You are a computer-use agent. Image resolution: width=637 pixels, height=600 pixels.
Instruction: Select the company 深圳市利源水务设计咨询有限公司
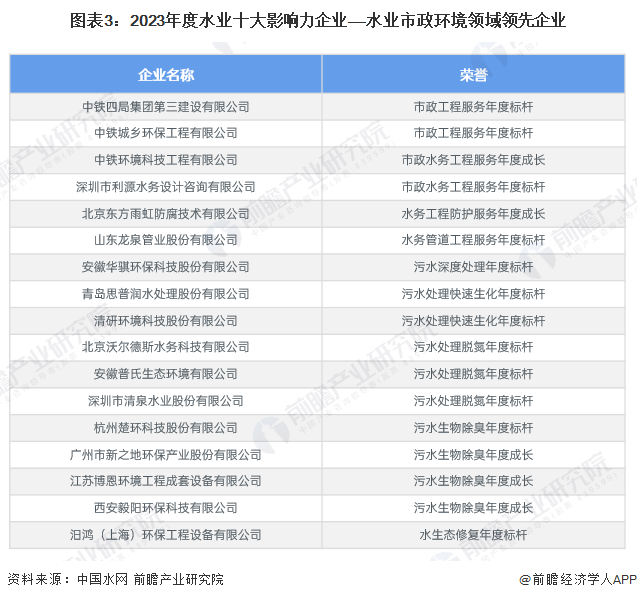[166, 187]
